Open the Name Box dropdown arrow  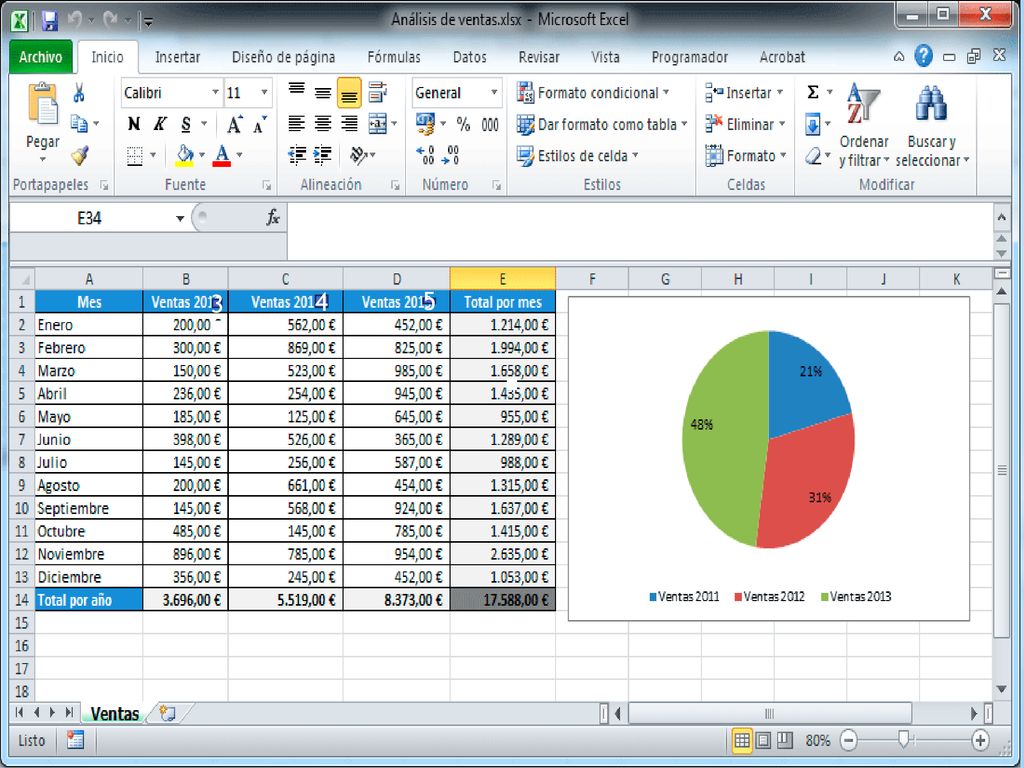[180, 218]
